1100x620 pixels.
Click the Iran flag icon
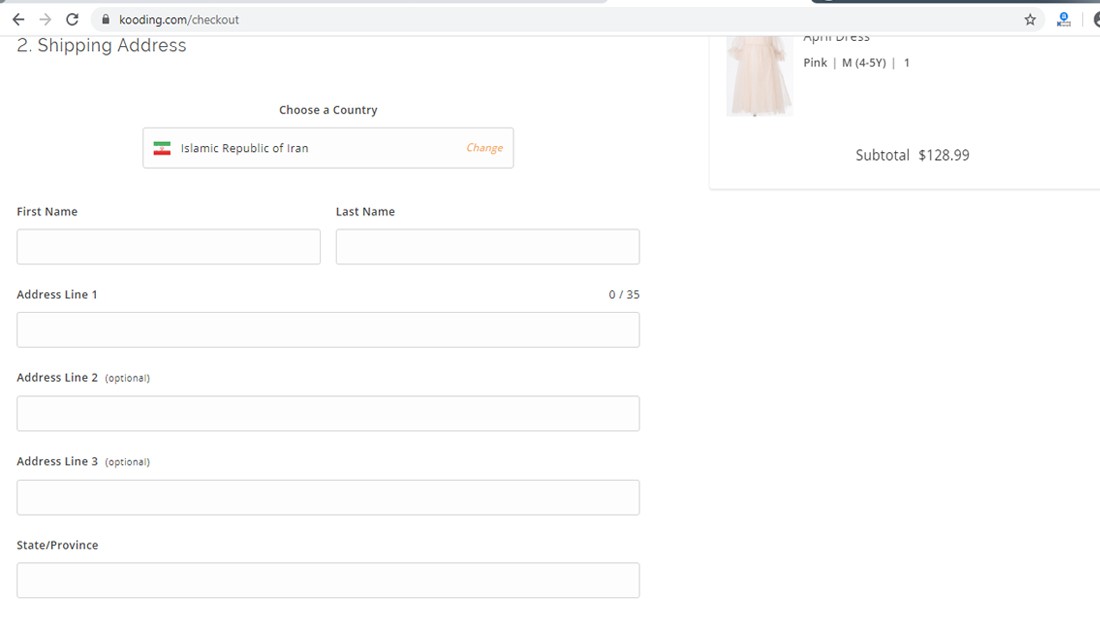162,148
